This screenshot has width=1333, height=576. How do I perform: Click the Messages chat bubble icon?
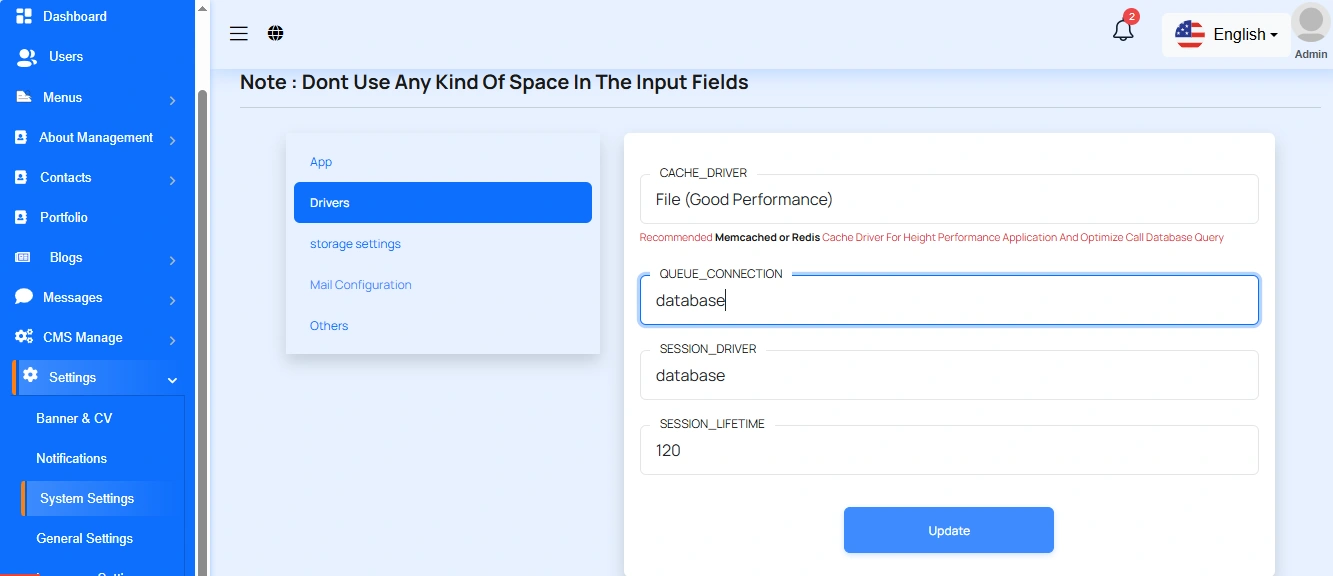pos(24,297)
